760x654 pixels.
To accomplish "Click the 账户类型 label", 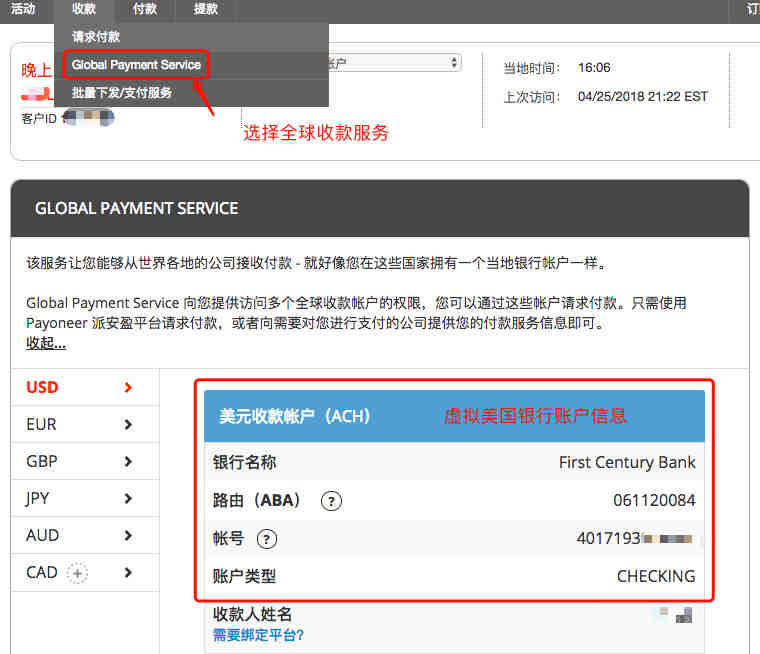I will tap(244, 576).
